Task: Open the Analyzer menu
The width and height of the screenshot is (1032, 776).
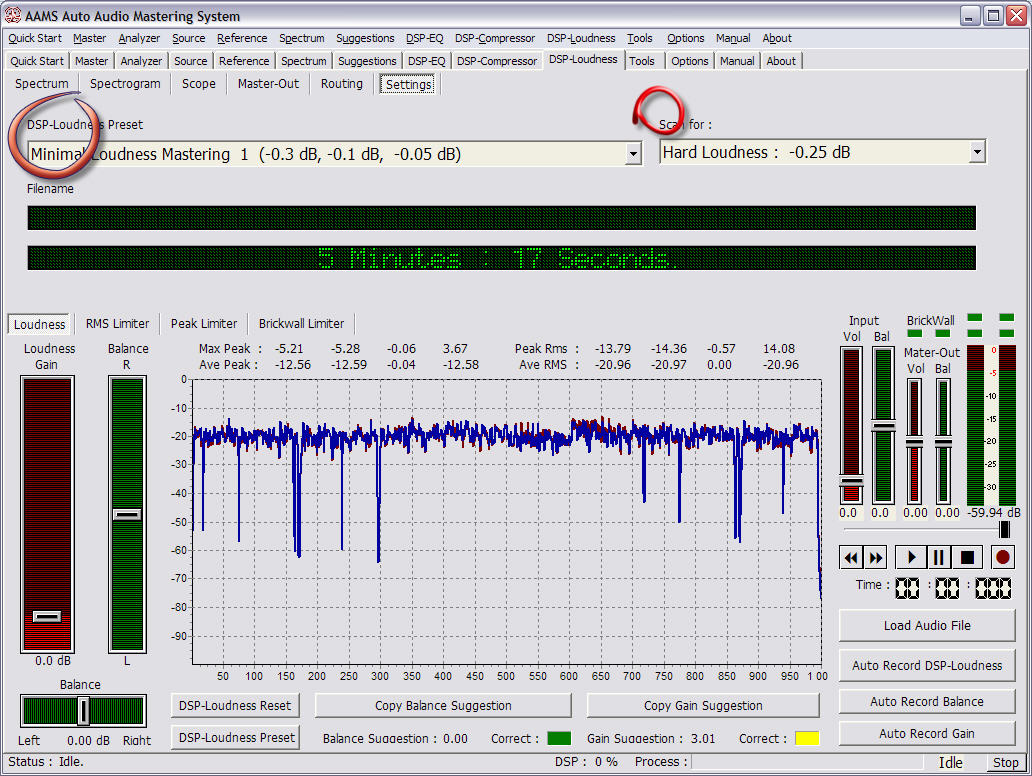Action: pyautogui.click(x=139, y=38)
